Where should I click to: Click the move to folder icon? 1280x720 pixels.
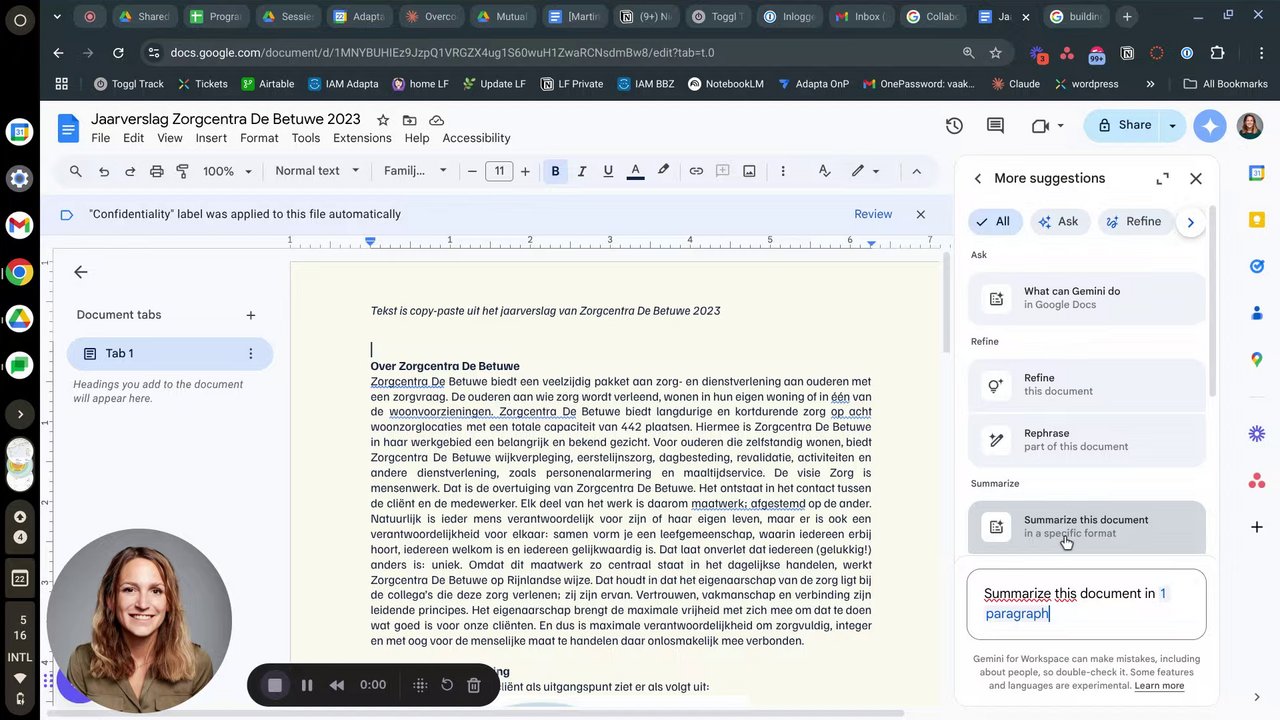pyautogui.click(x=410, y=120)
